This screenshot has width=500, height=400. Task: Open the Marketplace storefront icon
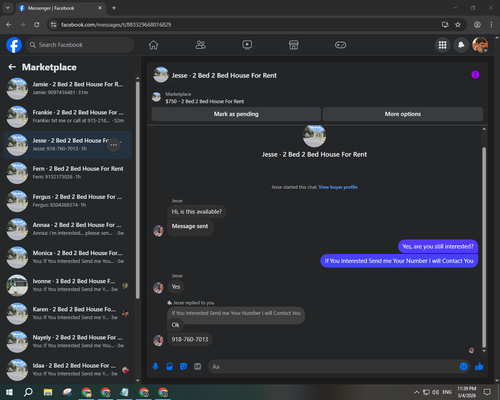pos(294,45)
